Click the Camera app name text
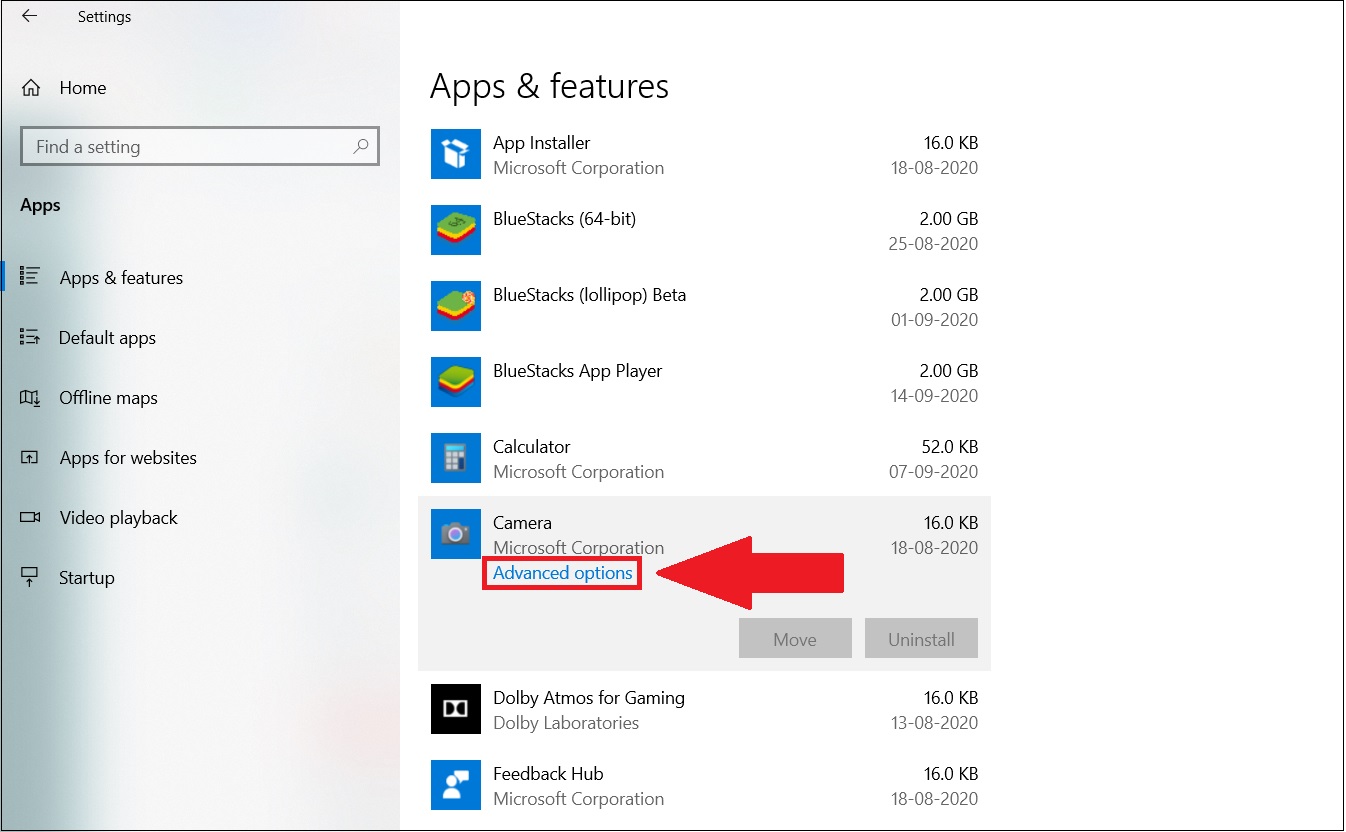Screen dimensions: 1346x832 coord(522,522)
